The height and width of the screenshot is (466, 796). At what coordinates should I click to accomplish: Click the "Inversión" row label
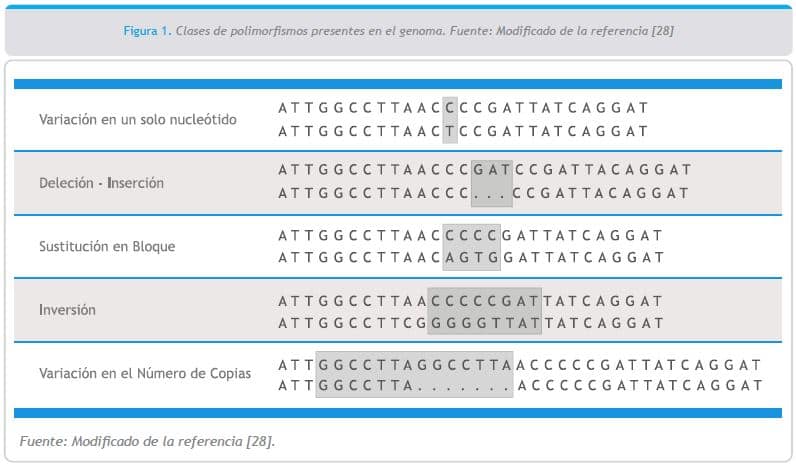tap(67, 309)
